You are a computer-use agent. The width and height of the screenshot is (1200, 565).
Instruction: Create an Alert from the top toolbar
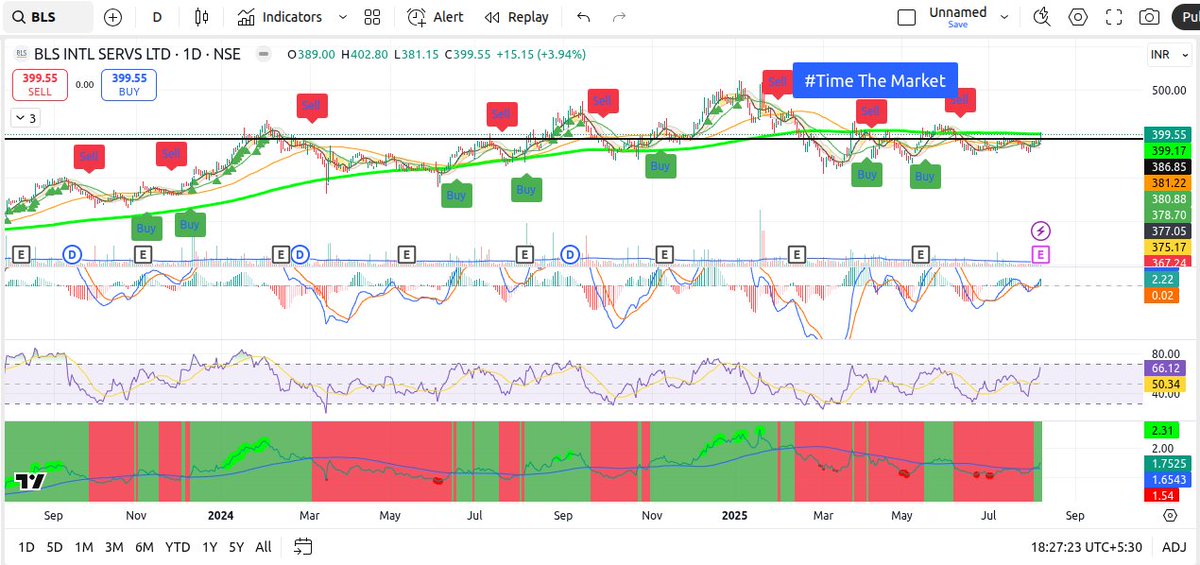coord(435,17)
